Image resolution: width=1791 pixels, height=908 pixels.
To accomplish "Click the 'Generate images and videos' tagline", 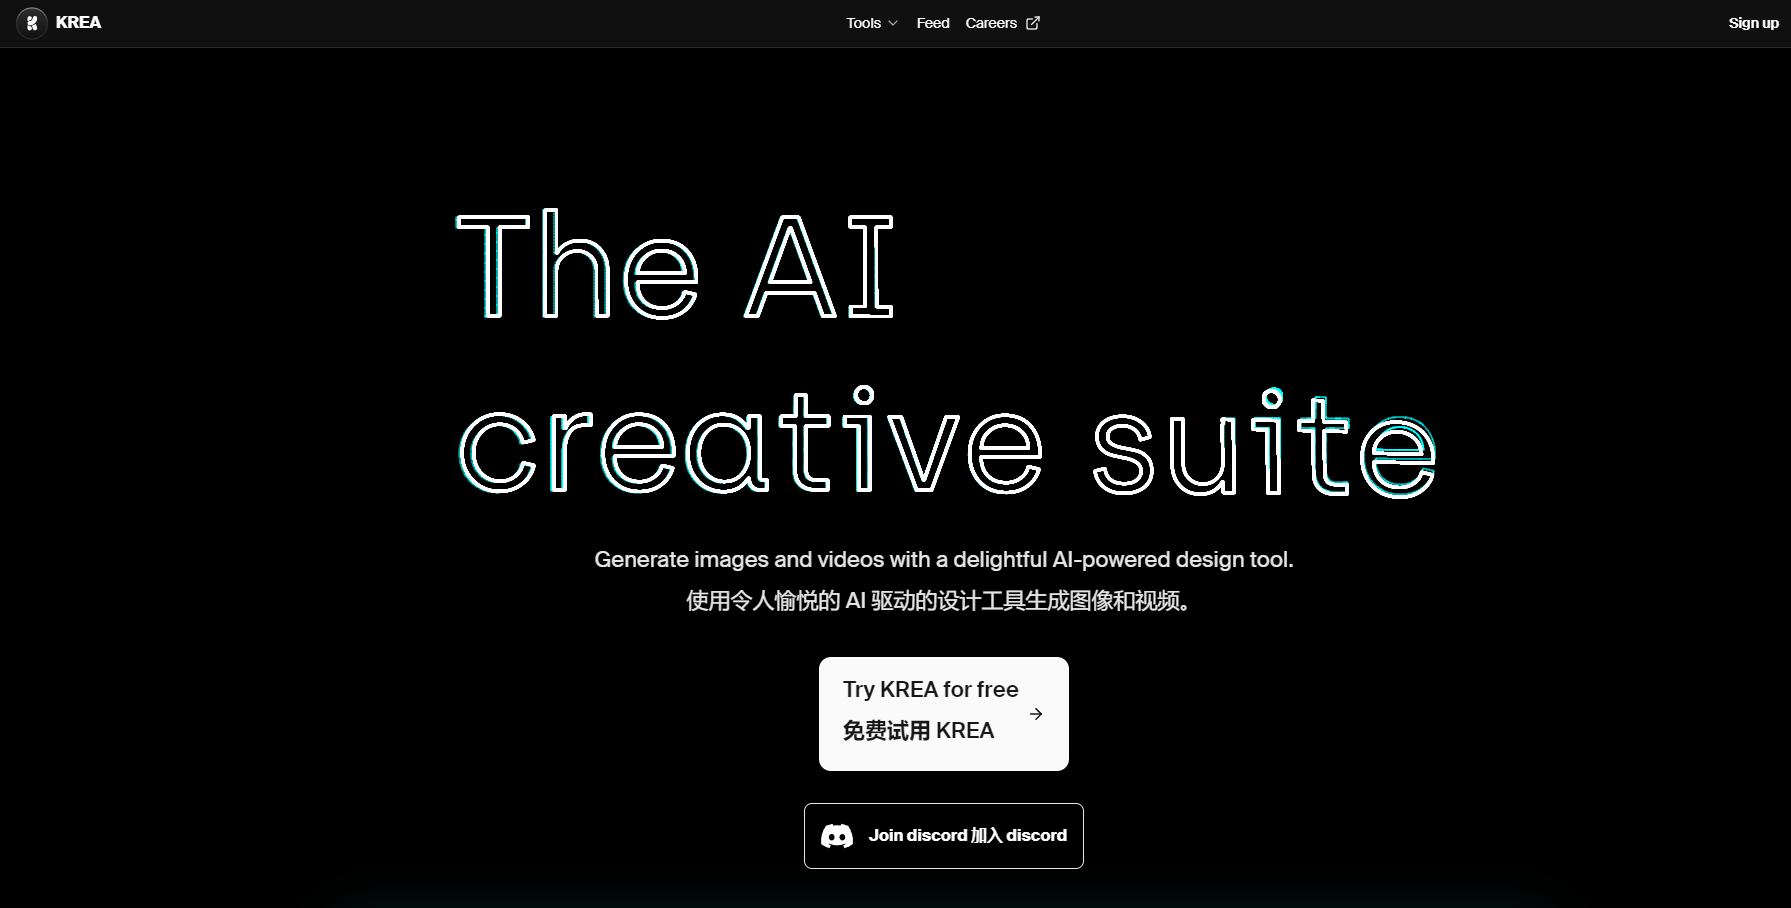I will coord(943,559).
